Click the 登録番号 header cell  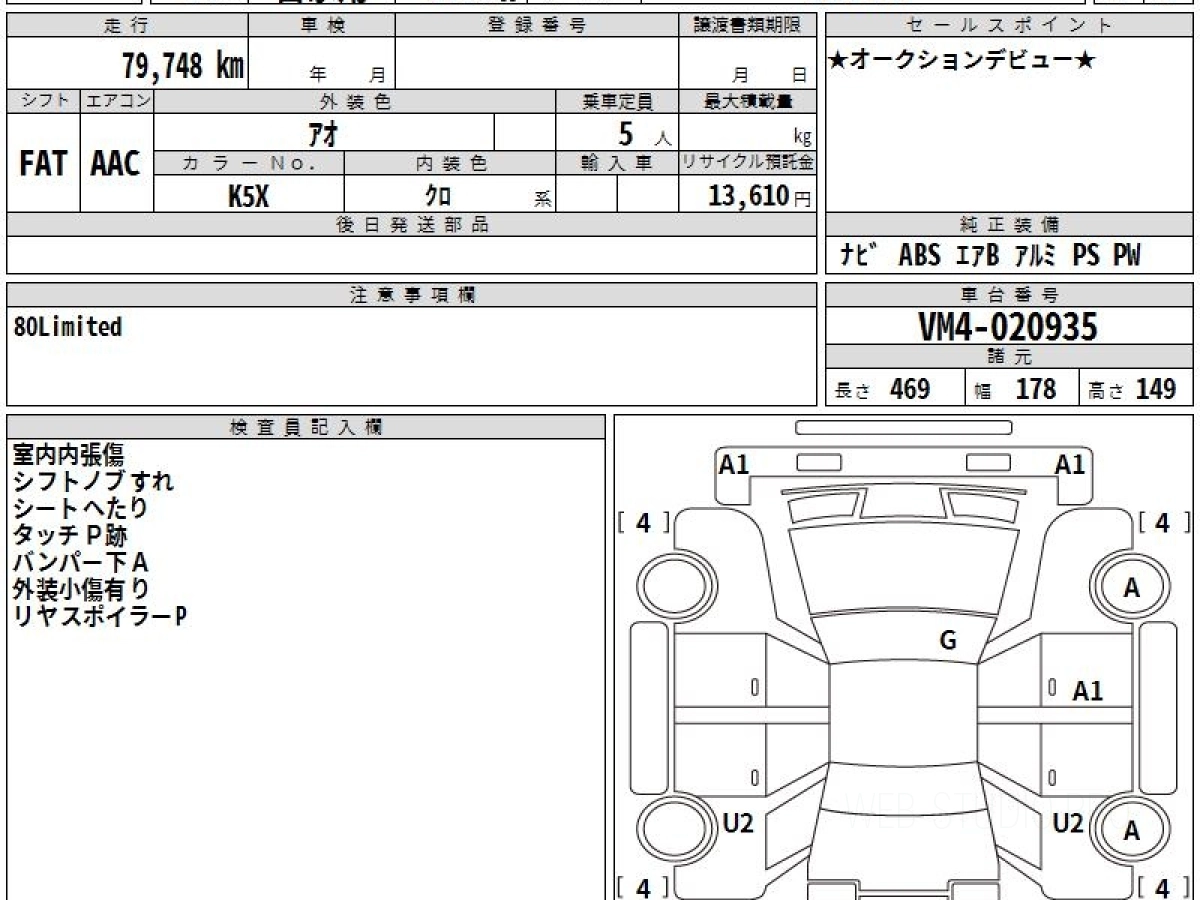point(537,26)
